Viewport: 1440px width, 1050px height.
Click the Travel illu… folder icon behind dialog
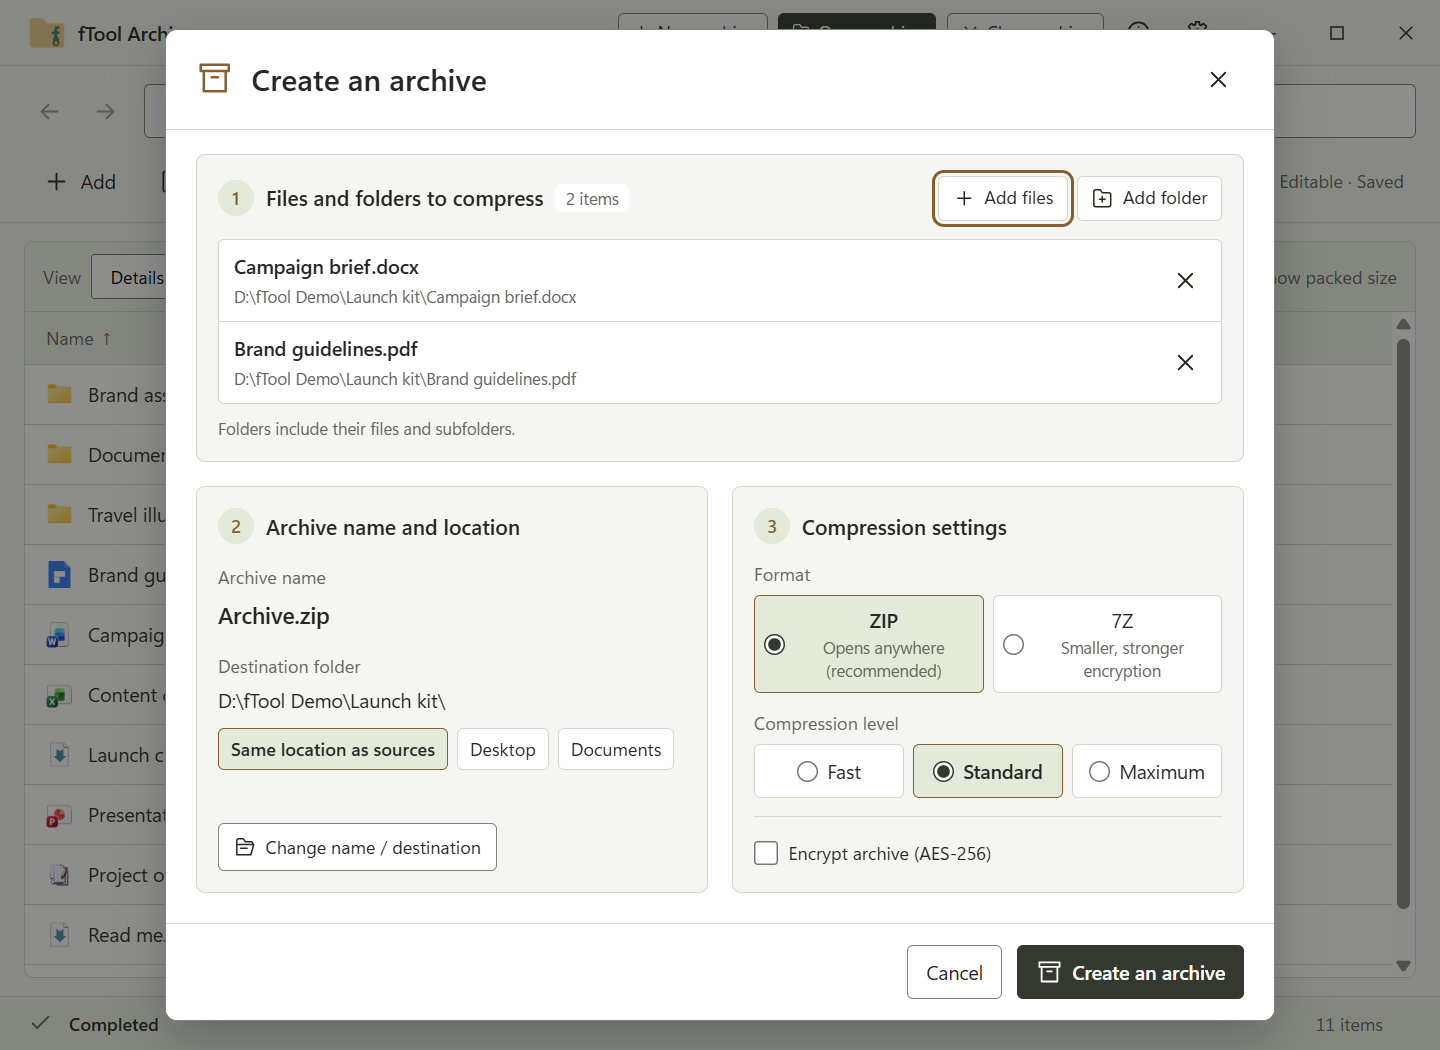click(60, 515)
